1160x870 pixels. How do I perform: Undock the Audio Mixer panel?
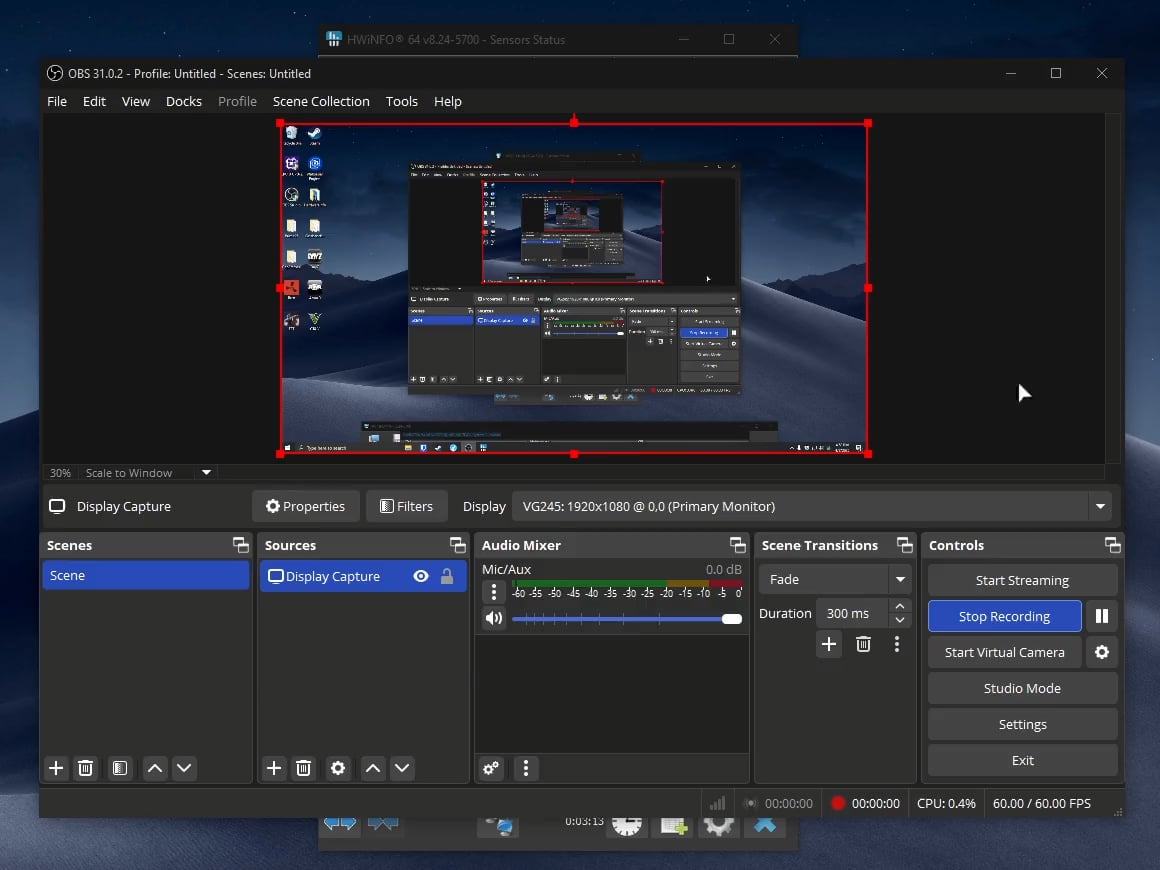tap(738, 545)
